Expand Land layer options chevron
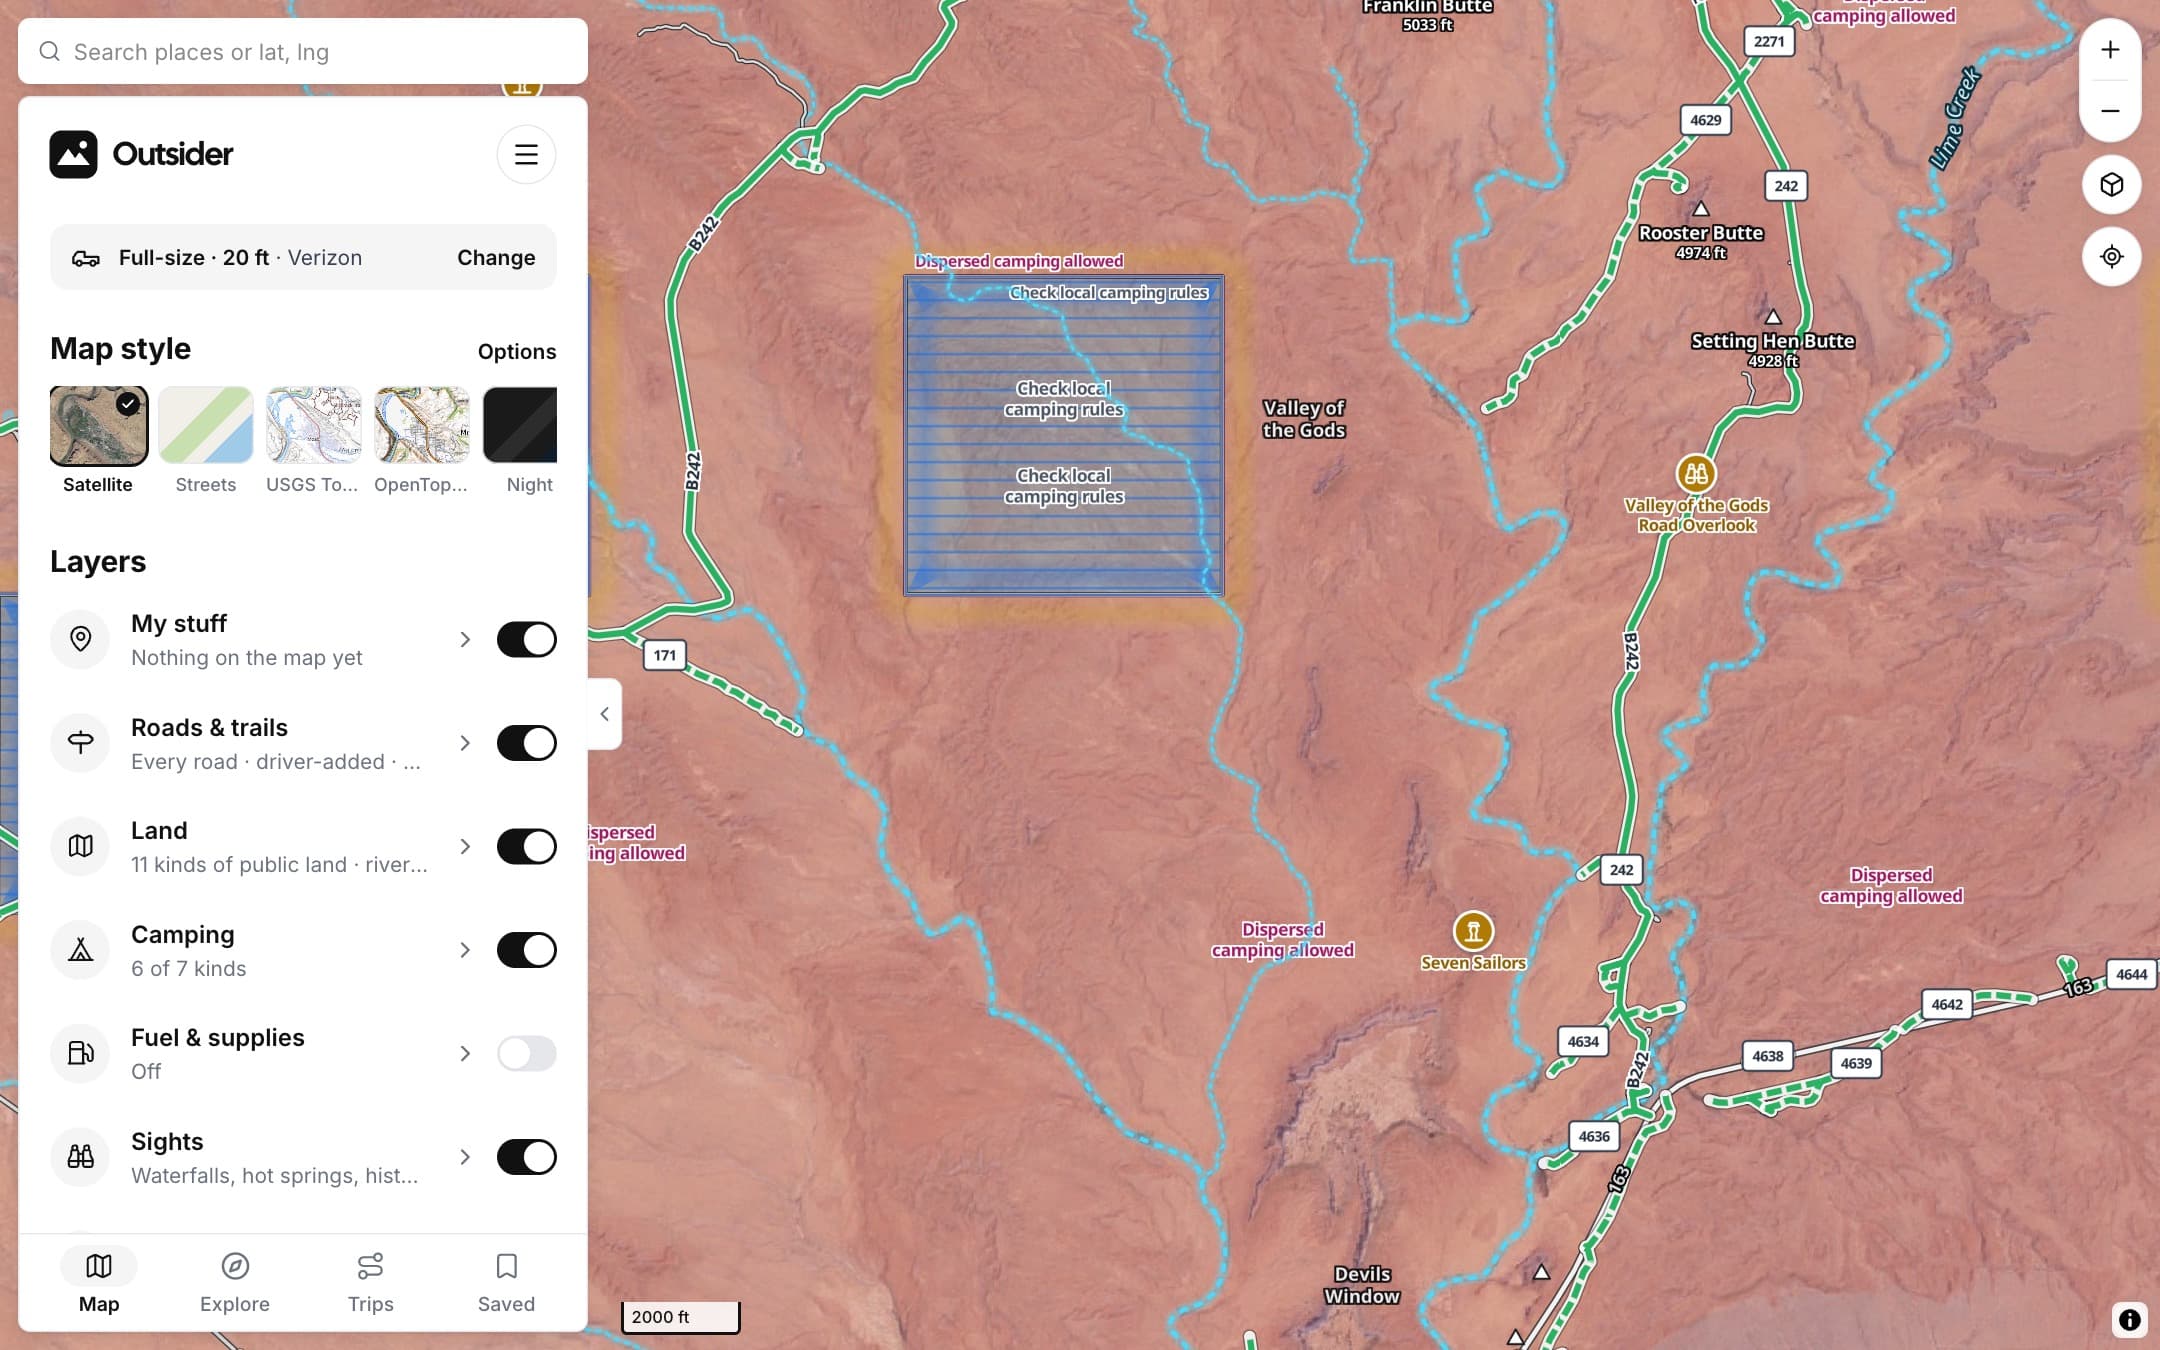2160x1350 pixels. [x=465, y=846]
